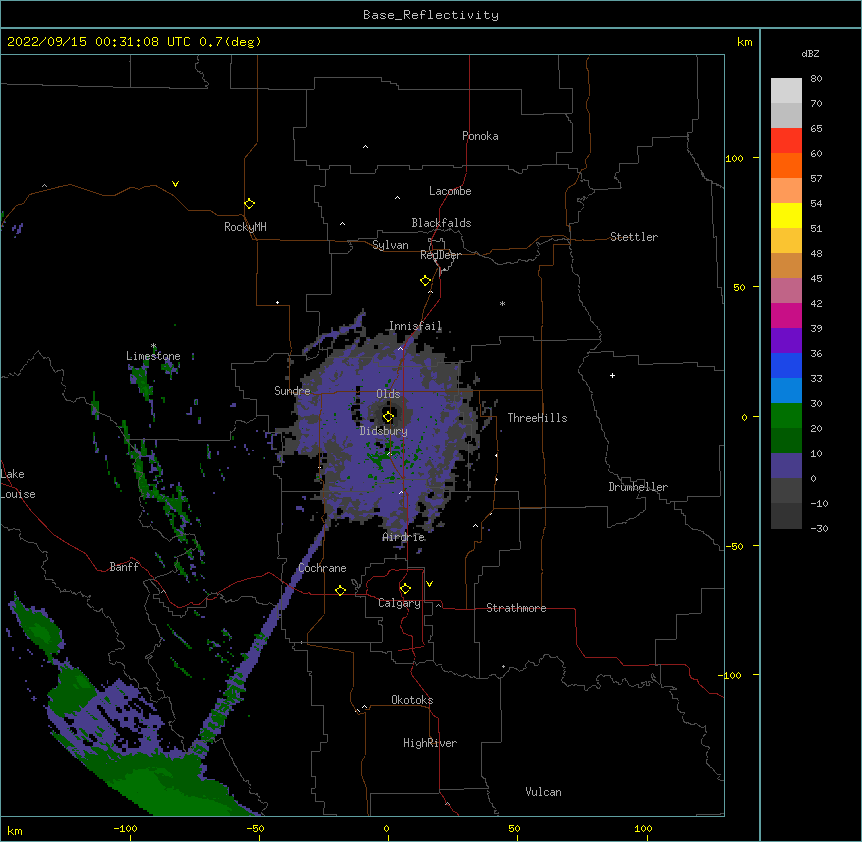Pick the bright yellow 54 dBZ swatch
Viewport: 862px width, 842px height.
[786, 215]
